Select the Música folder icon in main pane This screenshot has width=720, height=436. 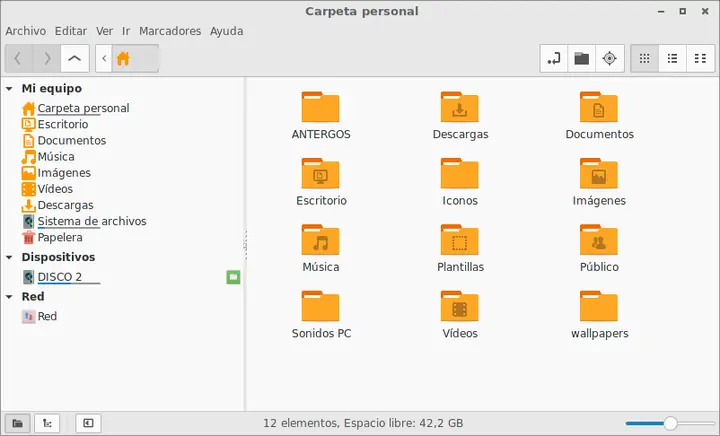321,240
